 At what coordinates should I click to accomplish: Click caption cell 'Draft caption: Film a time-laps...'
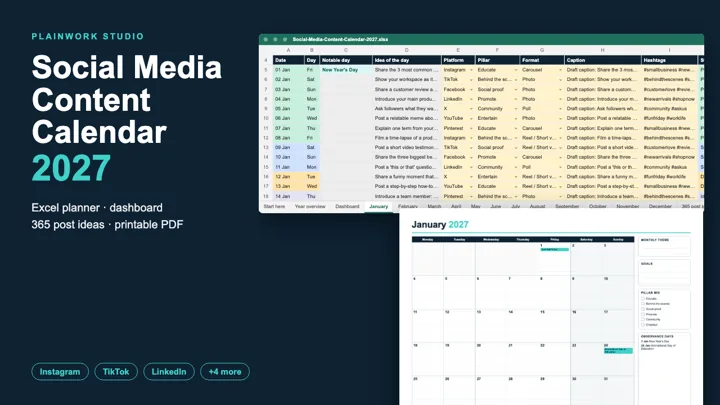click(602, 138)
